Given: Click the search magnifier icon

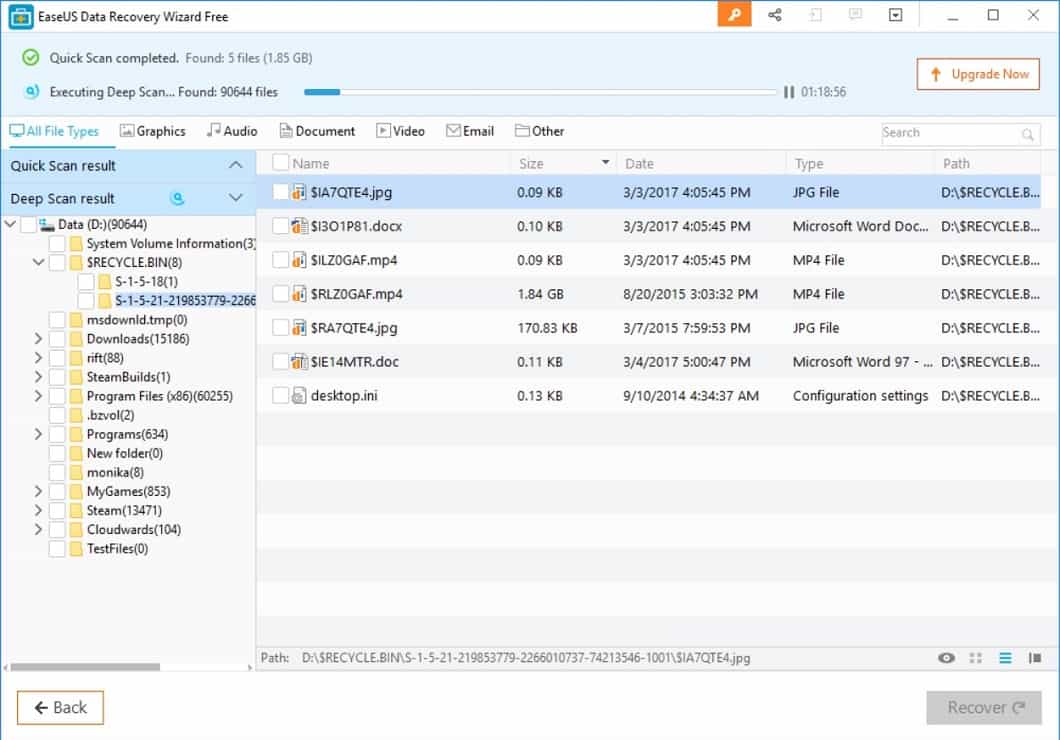Looking at the screenshot, I should (1028, 134).
